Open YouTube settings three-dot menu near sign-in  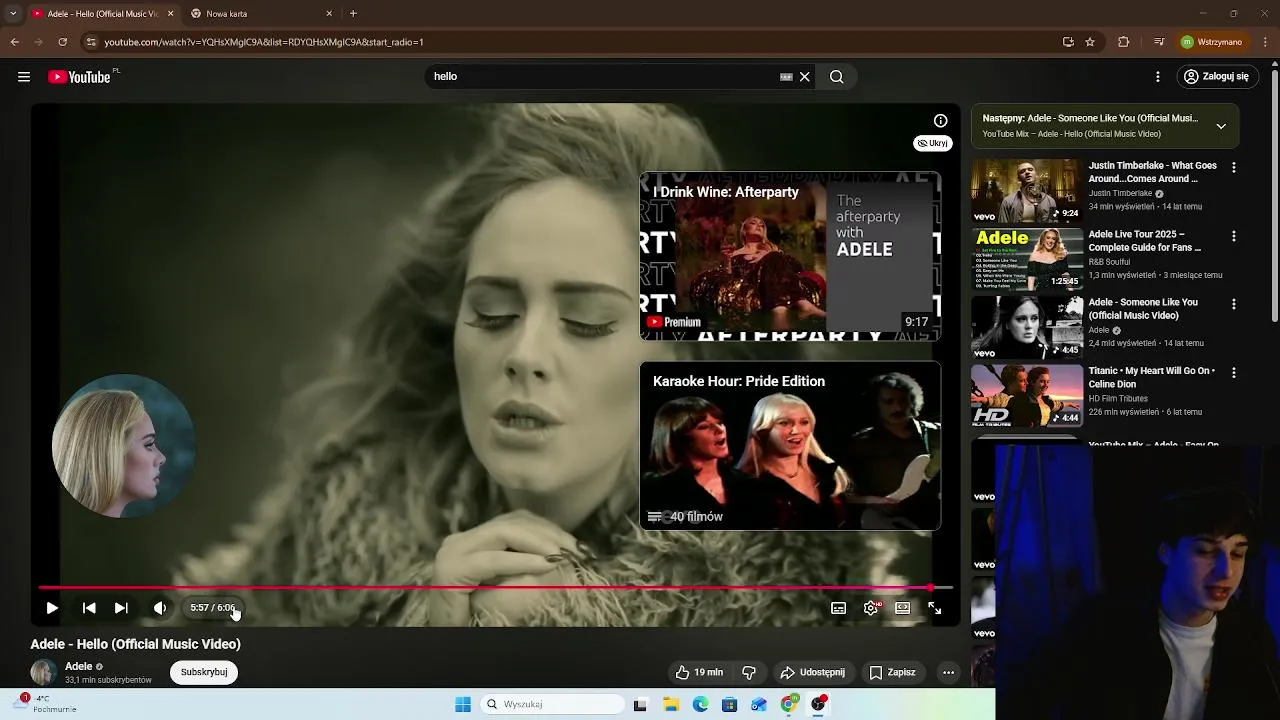(1158, 77)
